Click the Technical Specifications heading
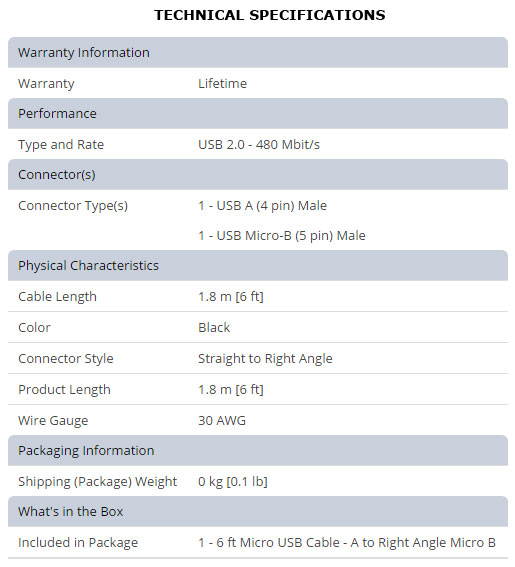 pyautogui.click(x=269, y=15)
